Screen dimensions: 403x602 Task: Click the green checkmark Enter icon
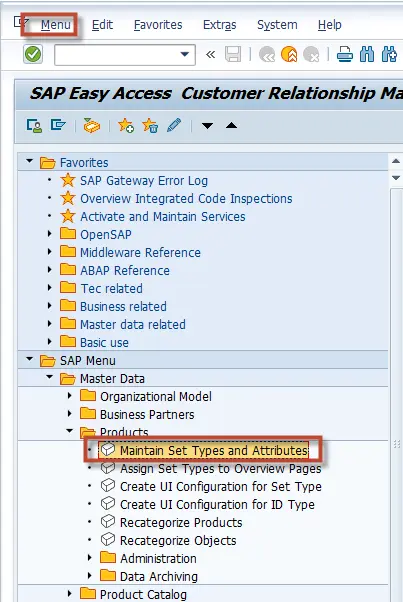(x=33, y=54)
